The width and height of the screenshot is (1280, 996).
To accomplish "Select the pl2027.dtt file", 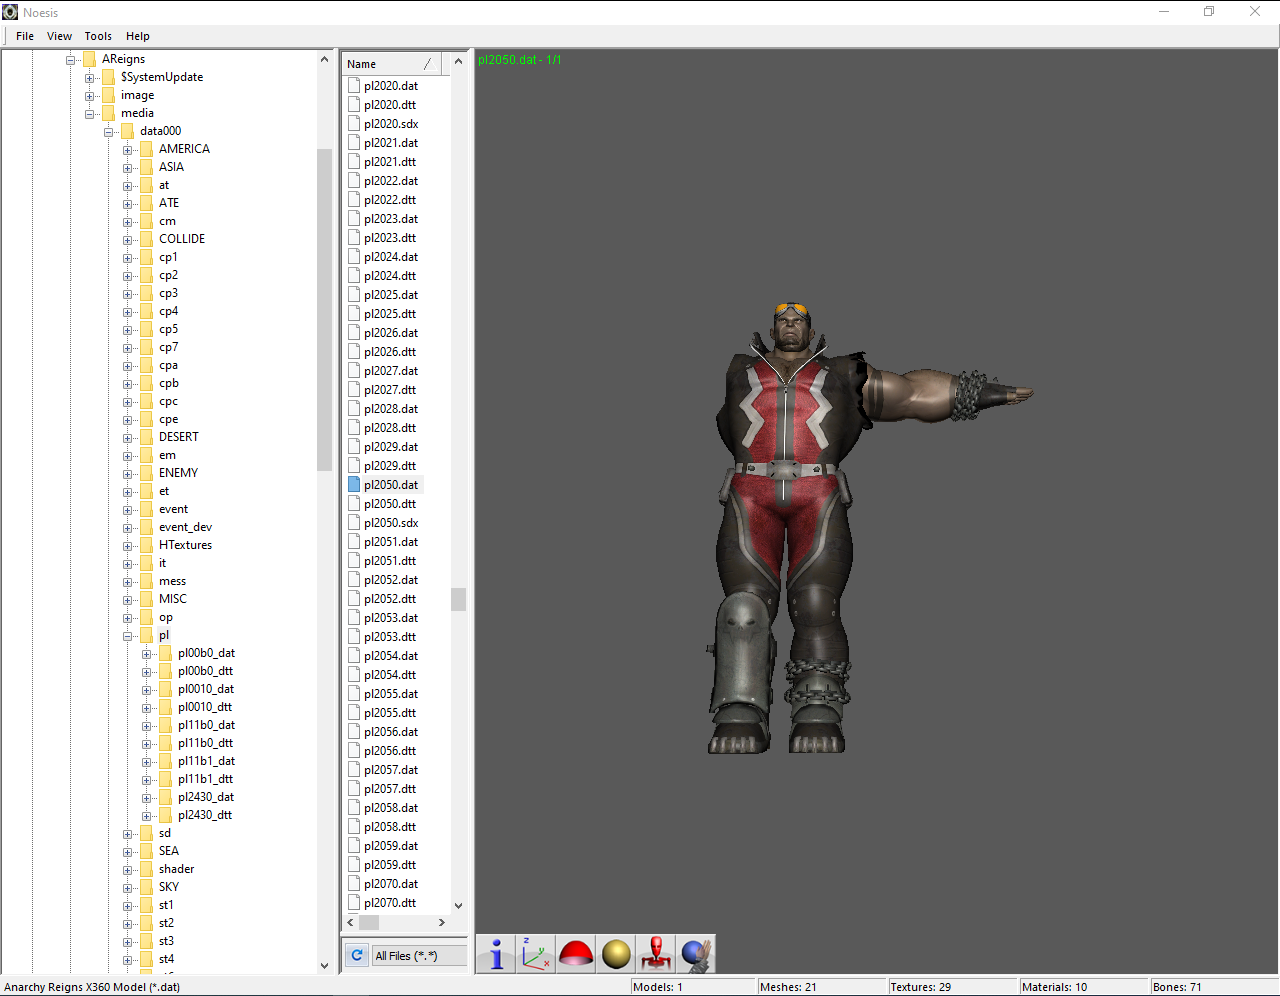I will (x=390, y=390).
